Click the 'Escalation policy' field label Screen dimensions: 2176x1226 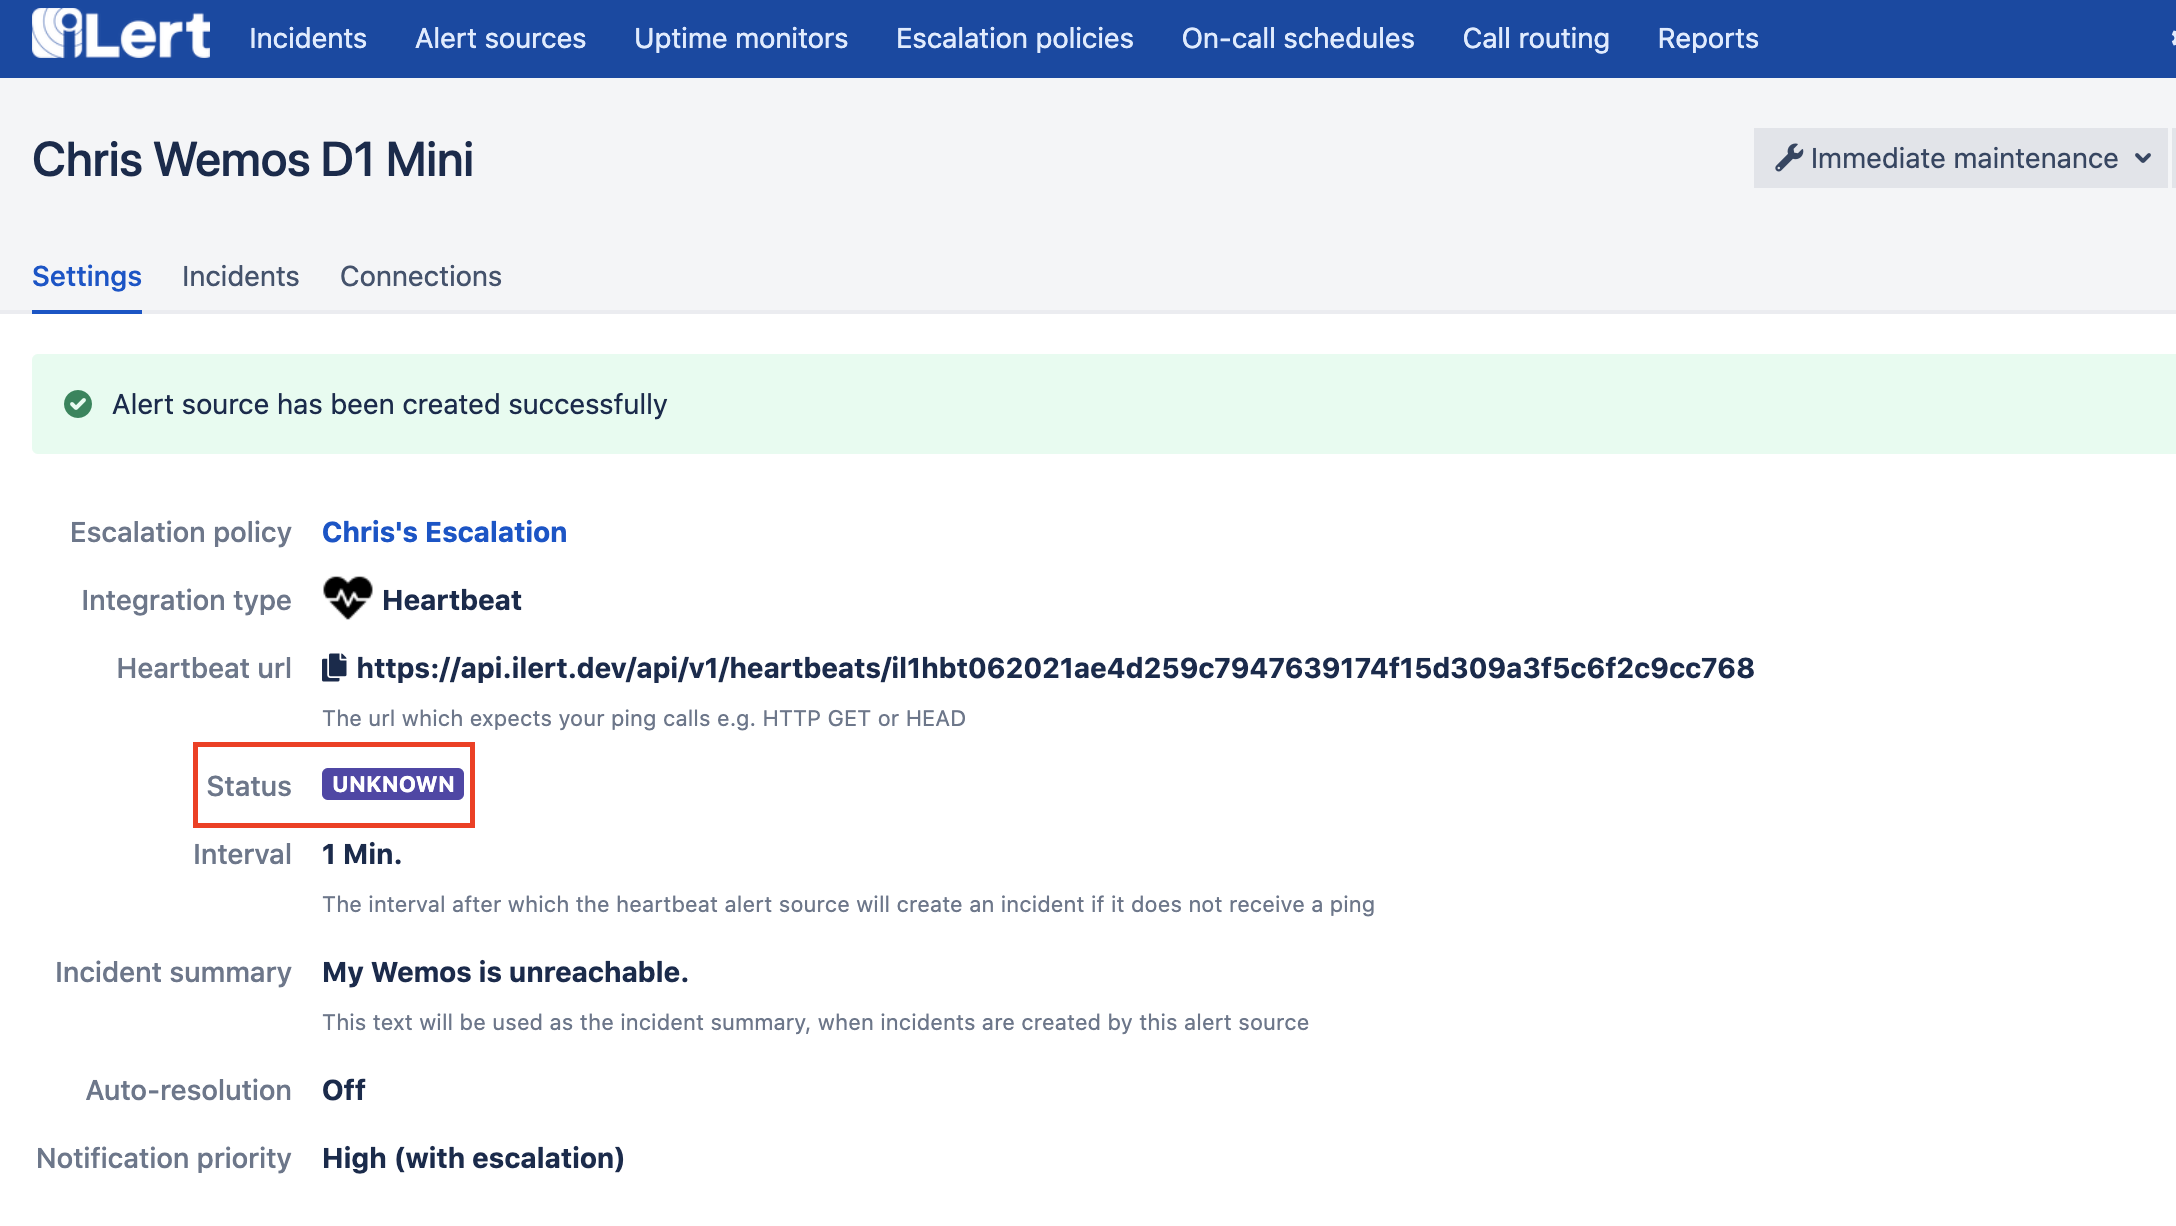click(x=181, y=532)
